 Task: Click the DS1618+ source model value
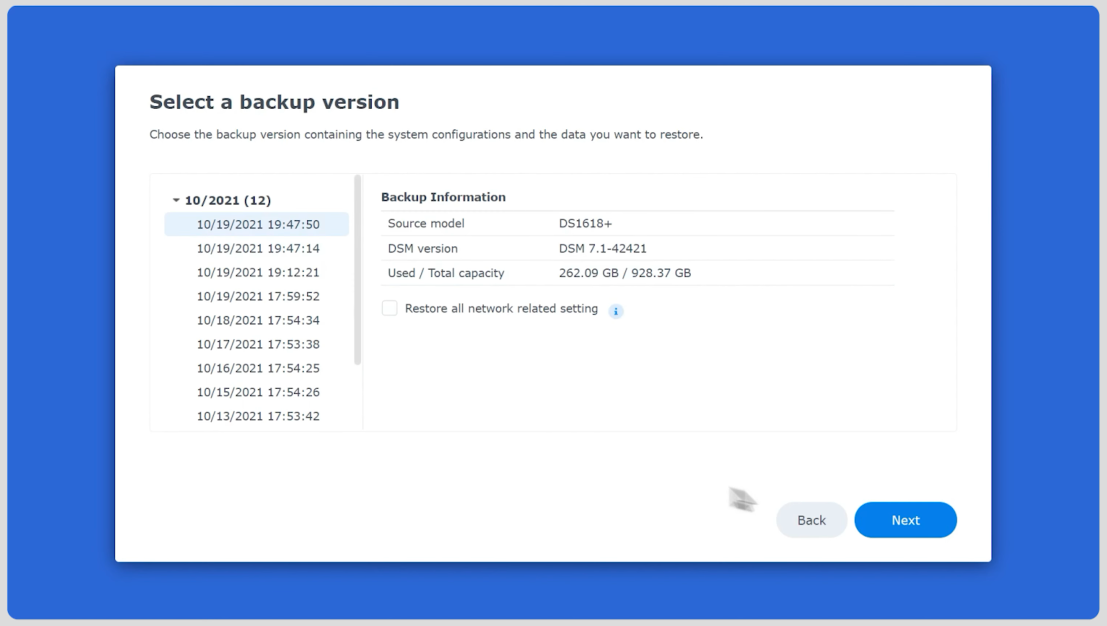[585, 224]
